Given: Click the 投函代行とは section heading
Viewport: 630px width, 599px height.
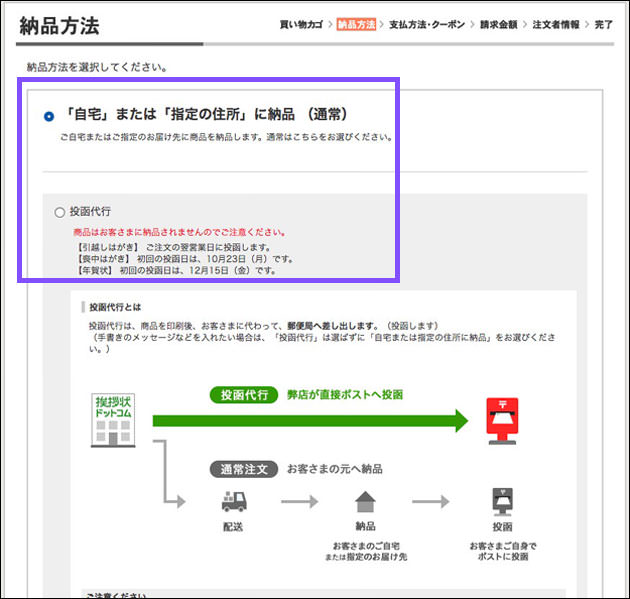Looking at the screenshot, I should click(115, 307).
